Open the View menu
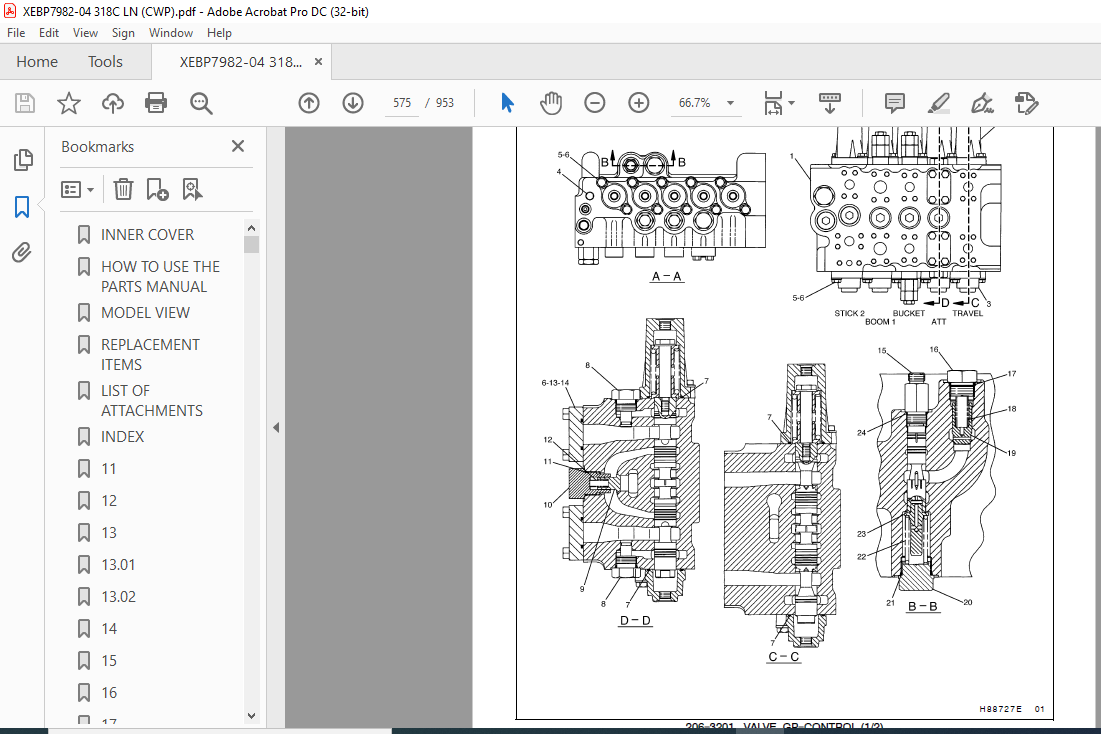 pyautogui.click(x=85, y=33)
